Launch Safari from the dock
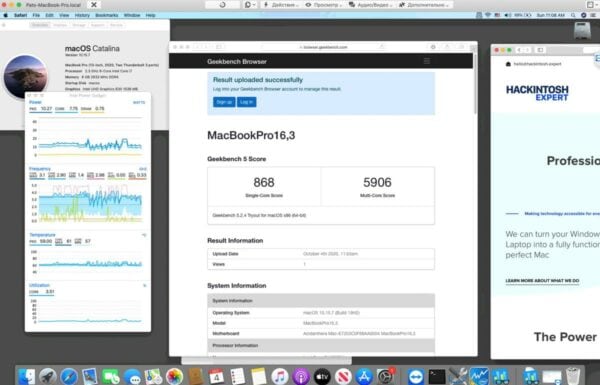Screen dimensions: 600x385 (69, 377)
